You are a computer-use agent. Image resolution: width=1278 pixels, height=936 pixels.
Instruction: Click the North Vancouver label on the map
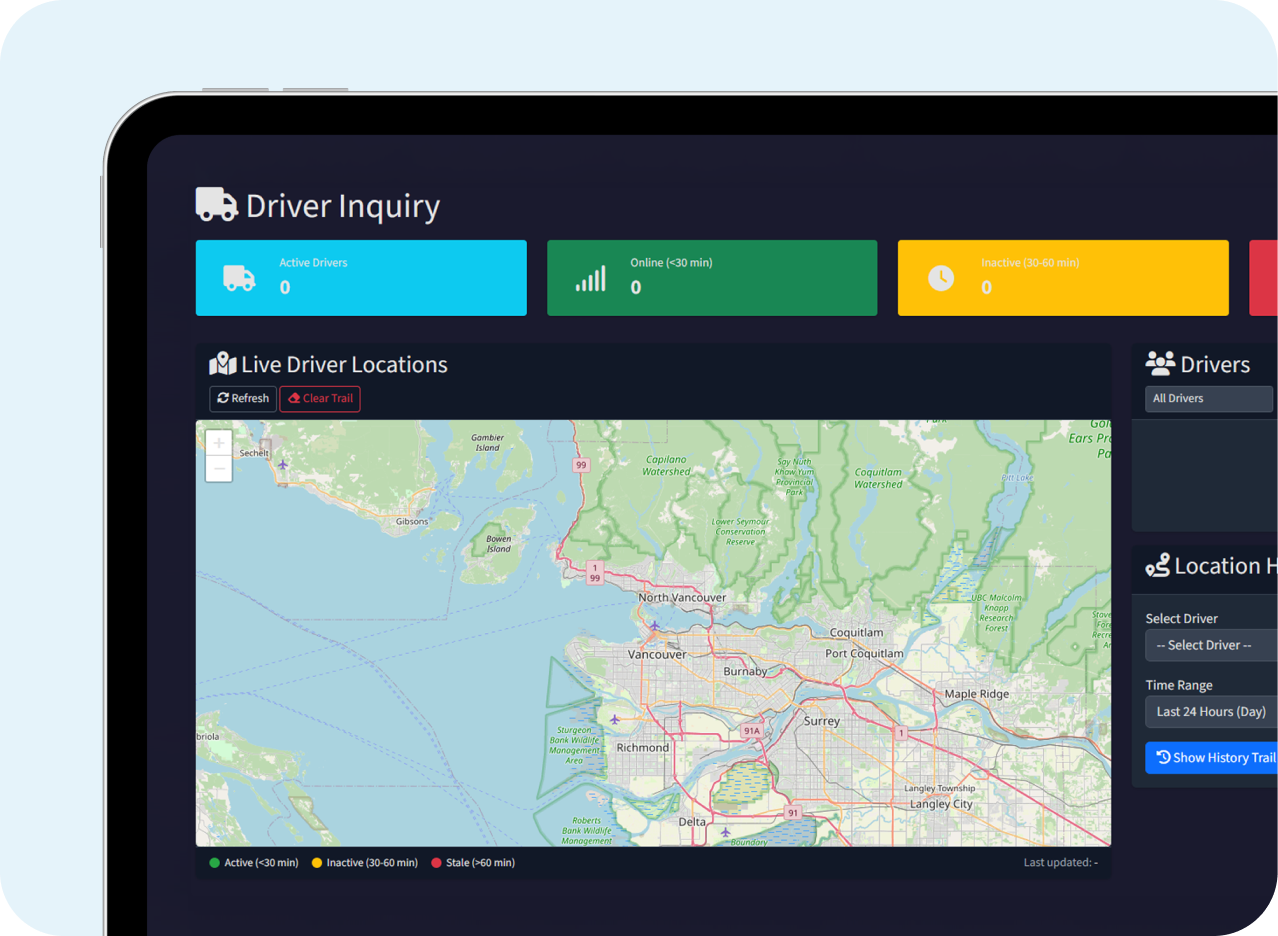[x=682, y=598]
